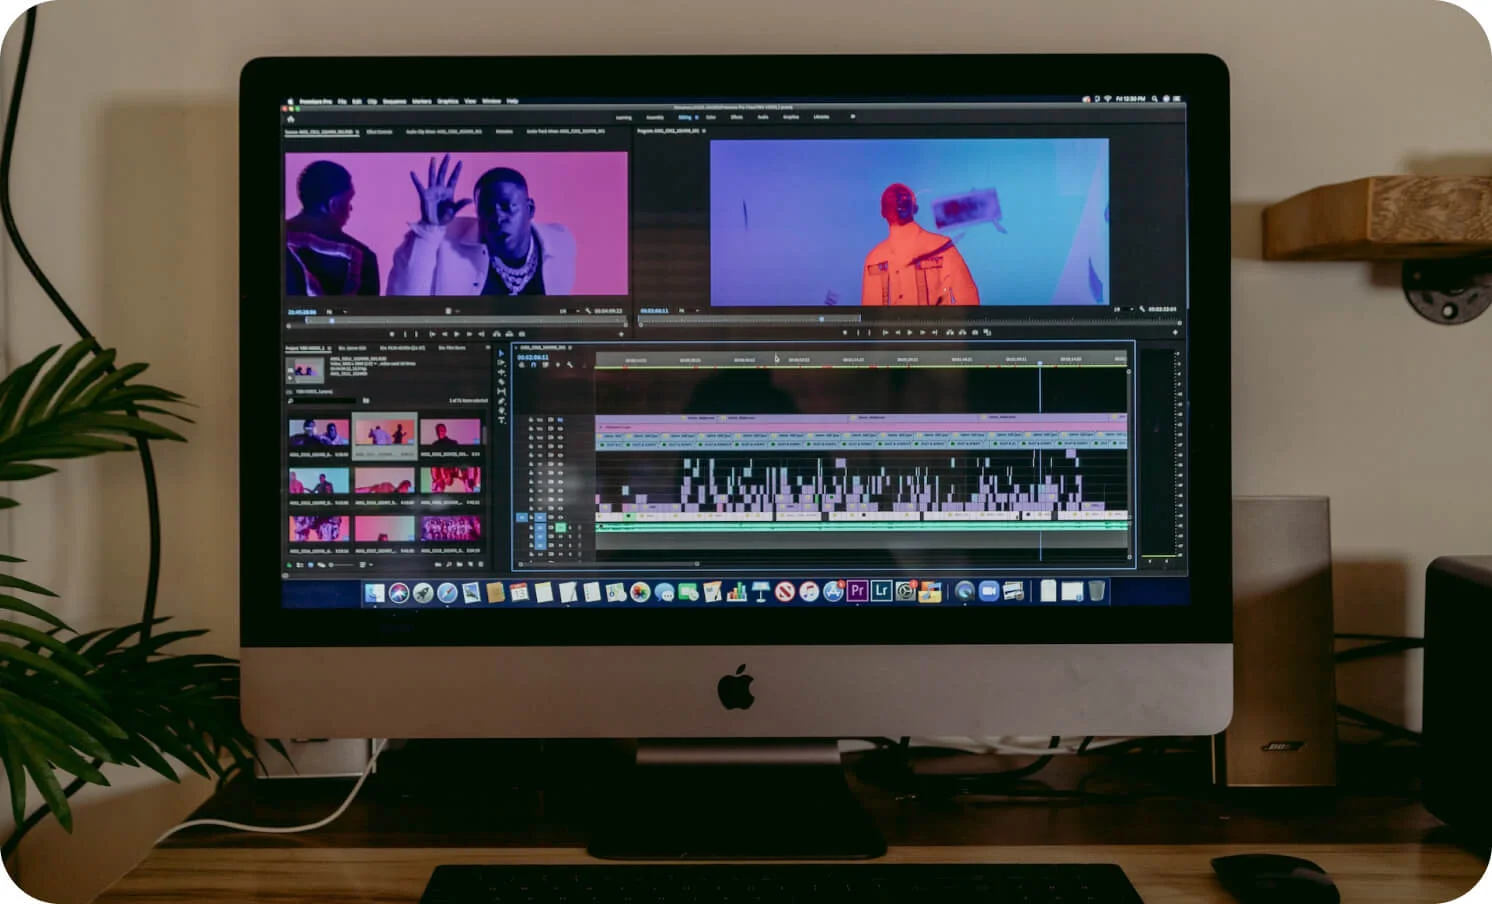Open the File menu
This screenshot has width=1492, height=904.
342,101
